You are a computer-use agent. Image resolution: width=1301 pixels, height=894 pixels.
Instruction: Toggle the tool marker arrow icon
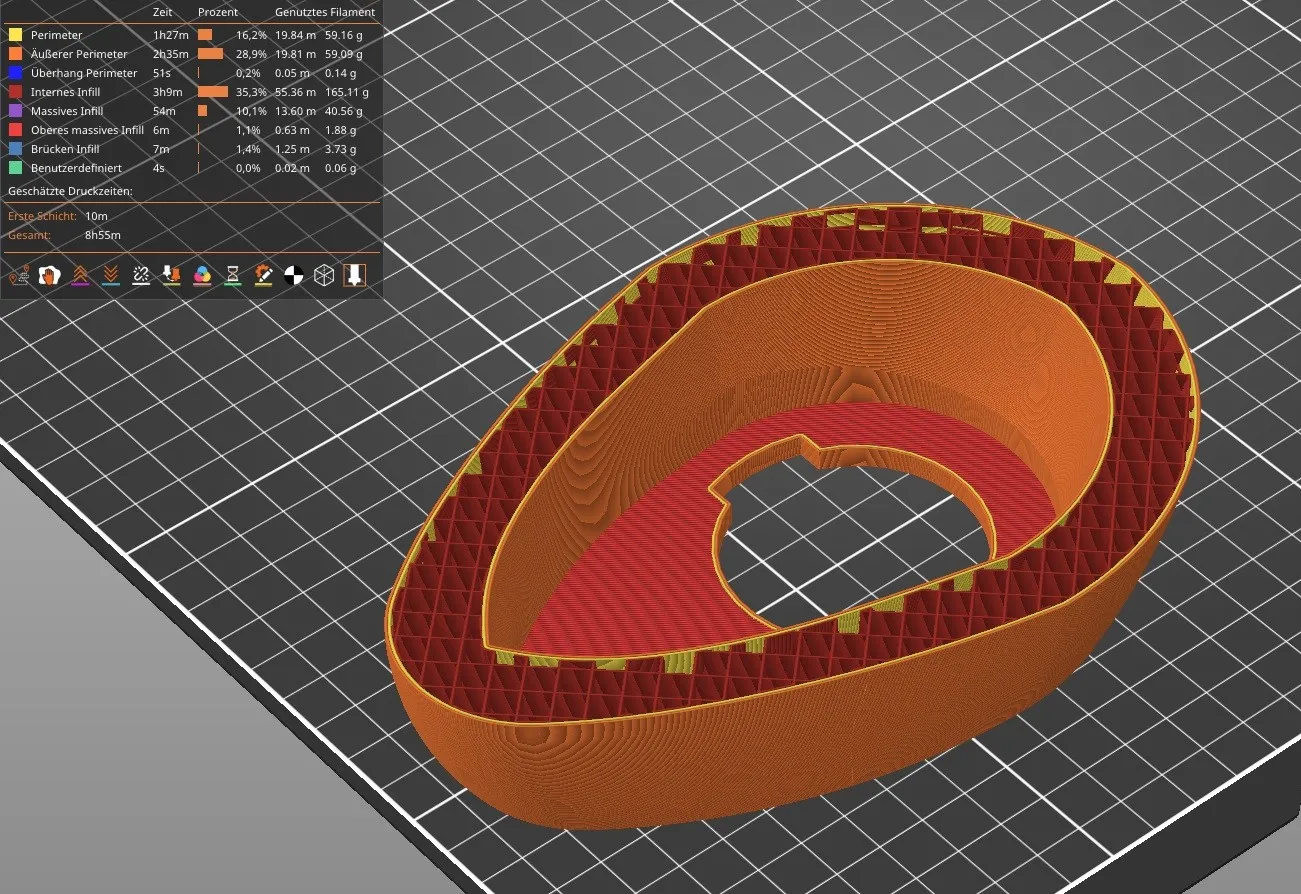(354, 275)
